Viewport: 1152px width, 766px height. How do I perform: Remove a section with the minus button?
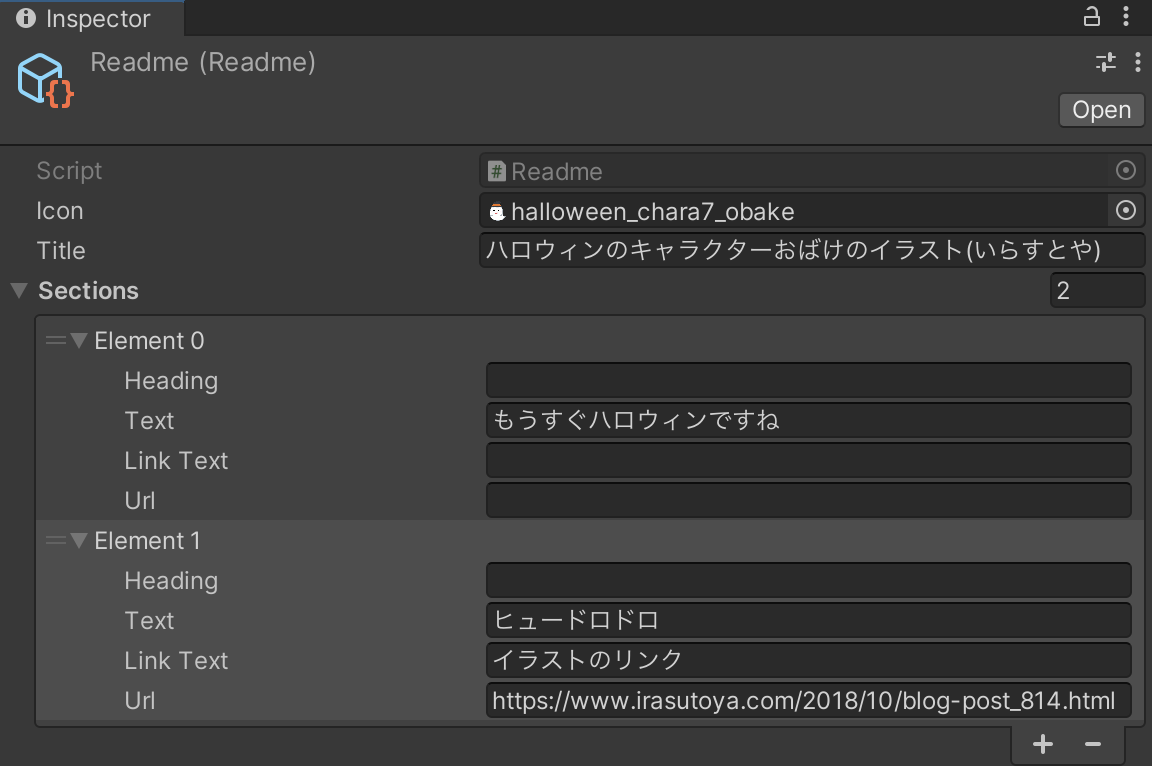pyautogui.click(x=1095, y=743)
